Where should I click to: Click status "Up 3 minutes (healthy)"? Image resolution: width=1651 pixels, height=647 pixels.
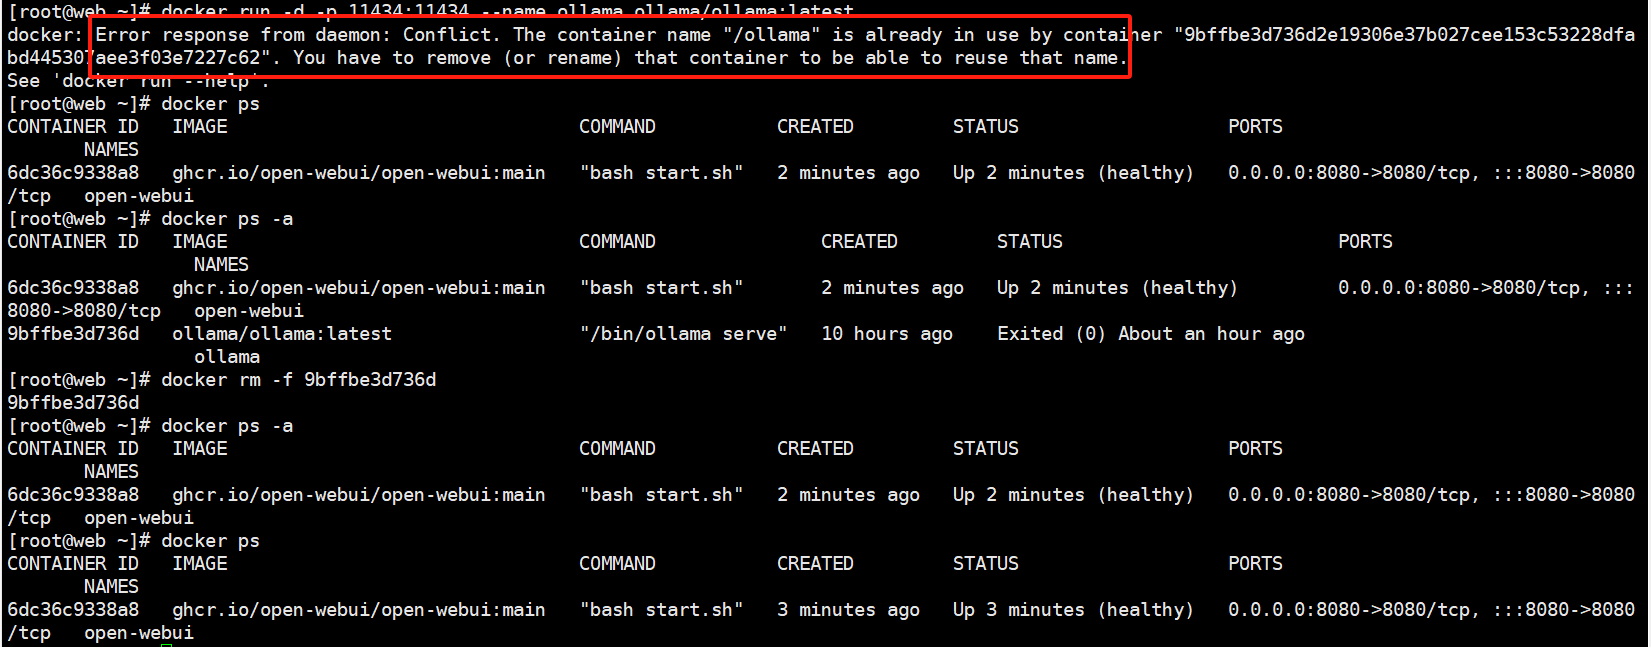pyautogui.click(x=1073, y=610)
